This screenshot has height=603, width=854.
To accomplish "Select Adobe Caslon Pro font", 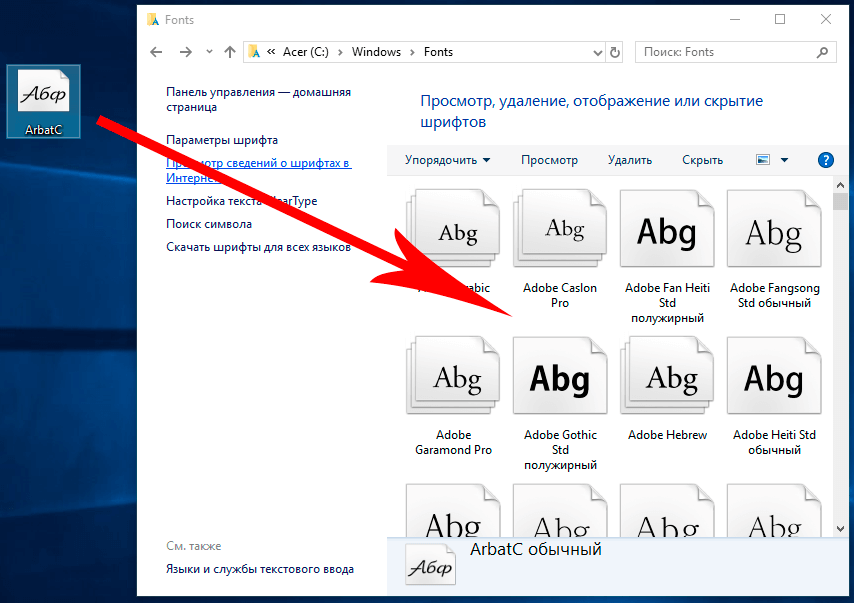I will 560,249.
